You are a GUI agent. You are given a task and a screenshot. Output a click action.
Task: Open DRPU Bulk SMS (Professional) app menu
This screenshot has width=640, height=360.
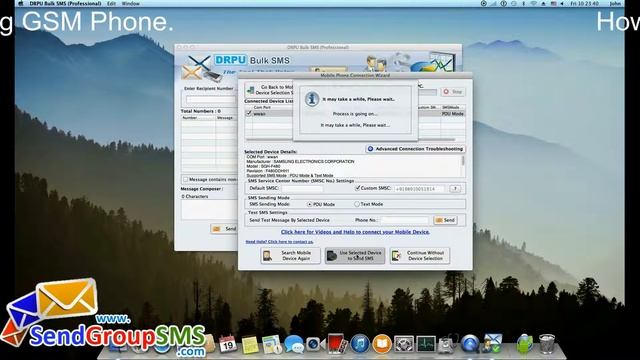pos(65,3)
